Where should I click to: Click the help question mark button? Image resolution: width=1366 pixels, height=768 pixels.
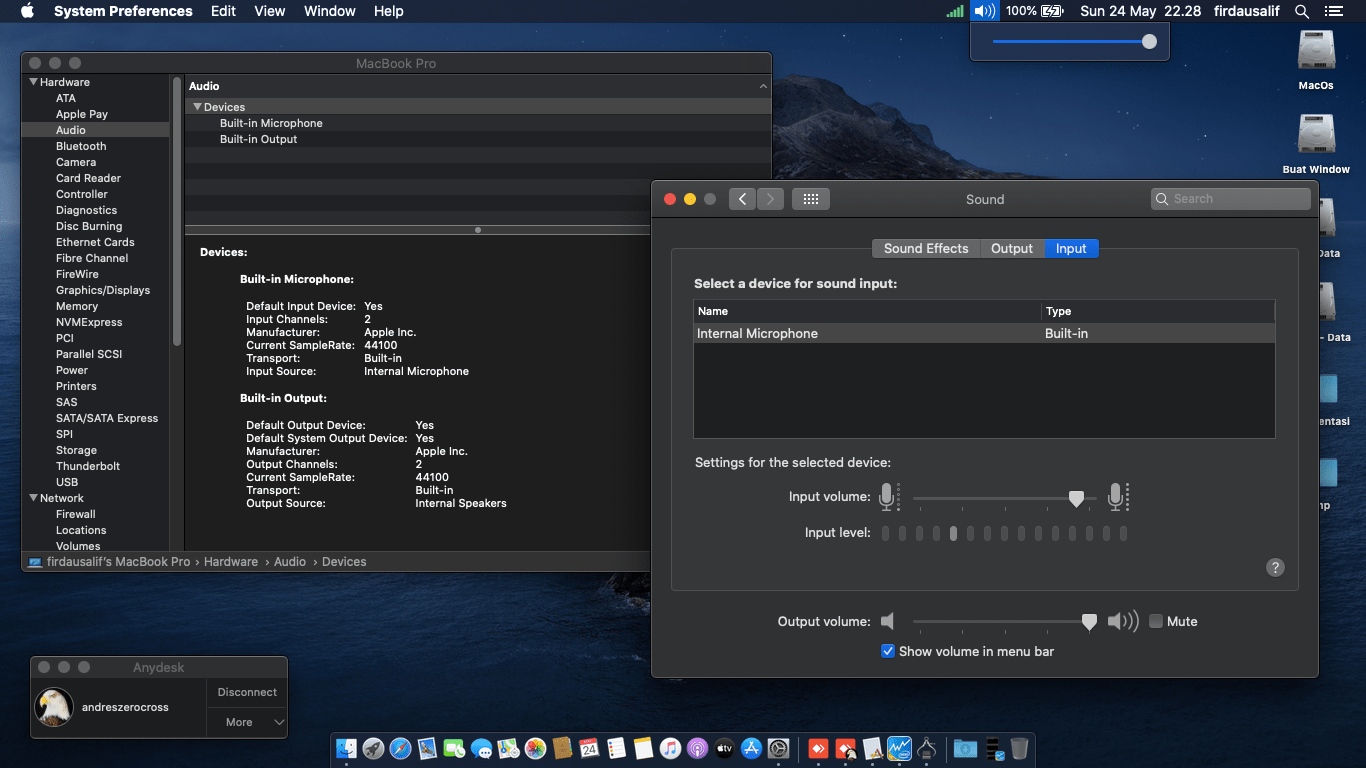1275,567
